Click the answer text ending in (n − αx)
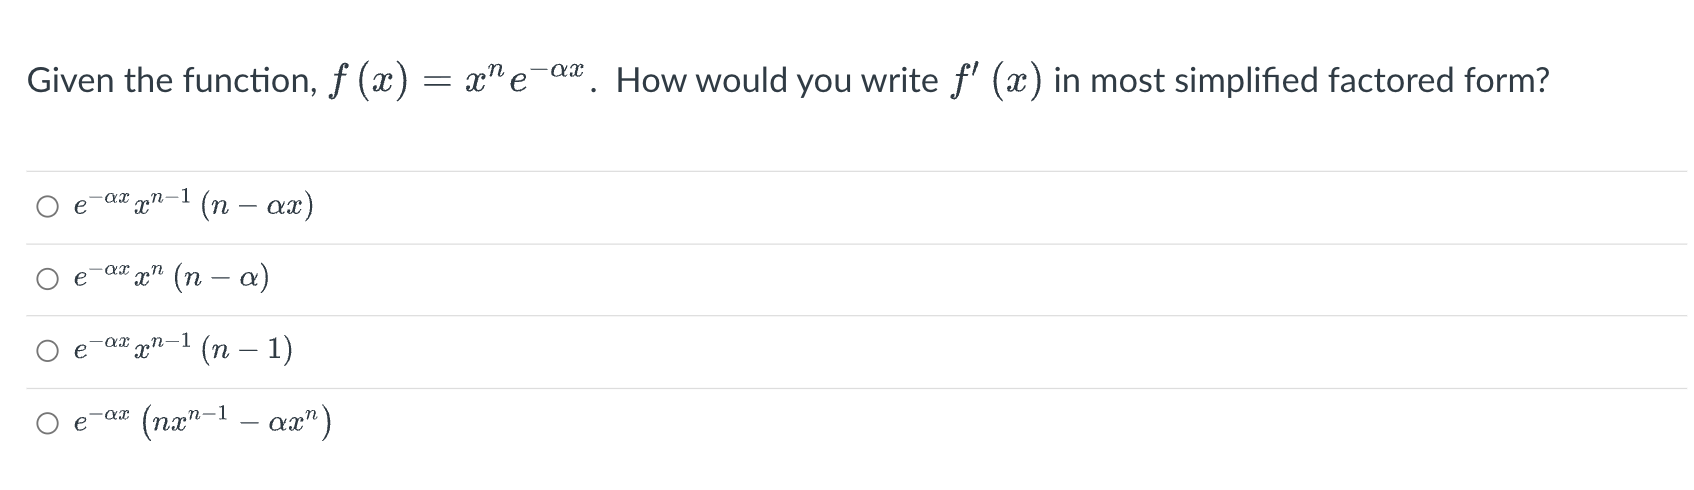The image size is (1694, 490). click(x=194, y=205)
